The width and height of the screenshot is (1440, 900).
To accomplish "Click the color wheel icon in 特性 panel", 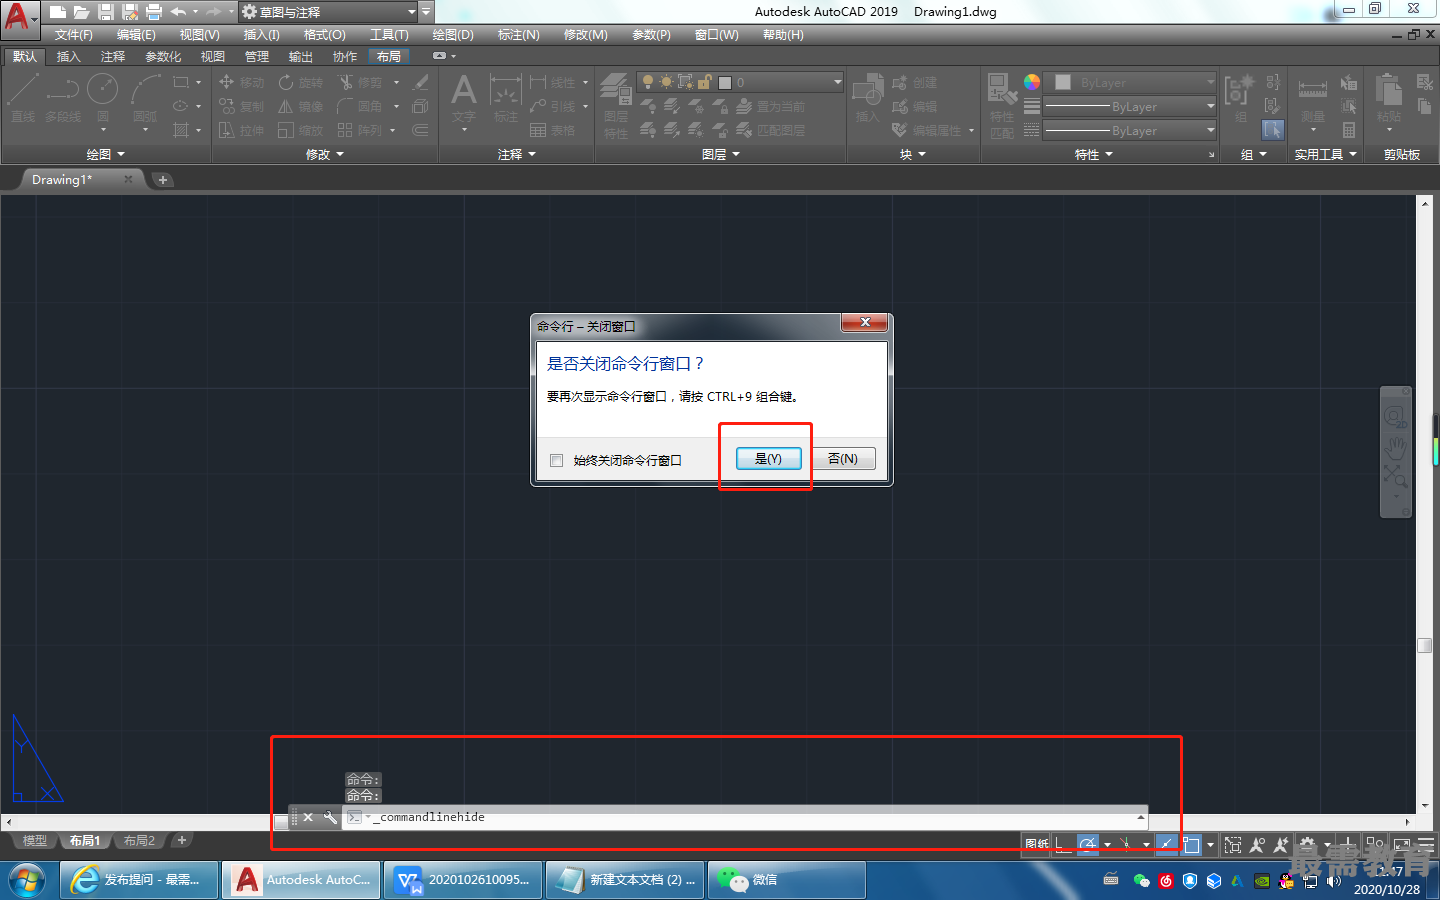I will [1032, 82].
